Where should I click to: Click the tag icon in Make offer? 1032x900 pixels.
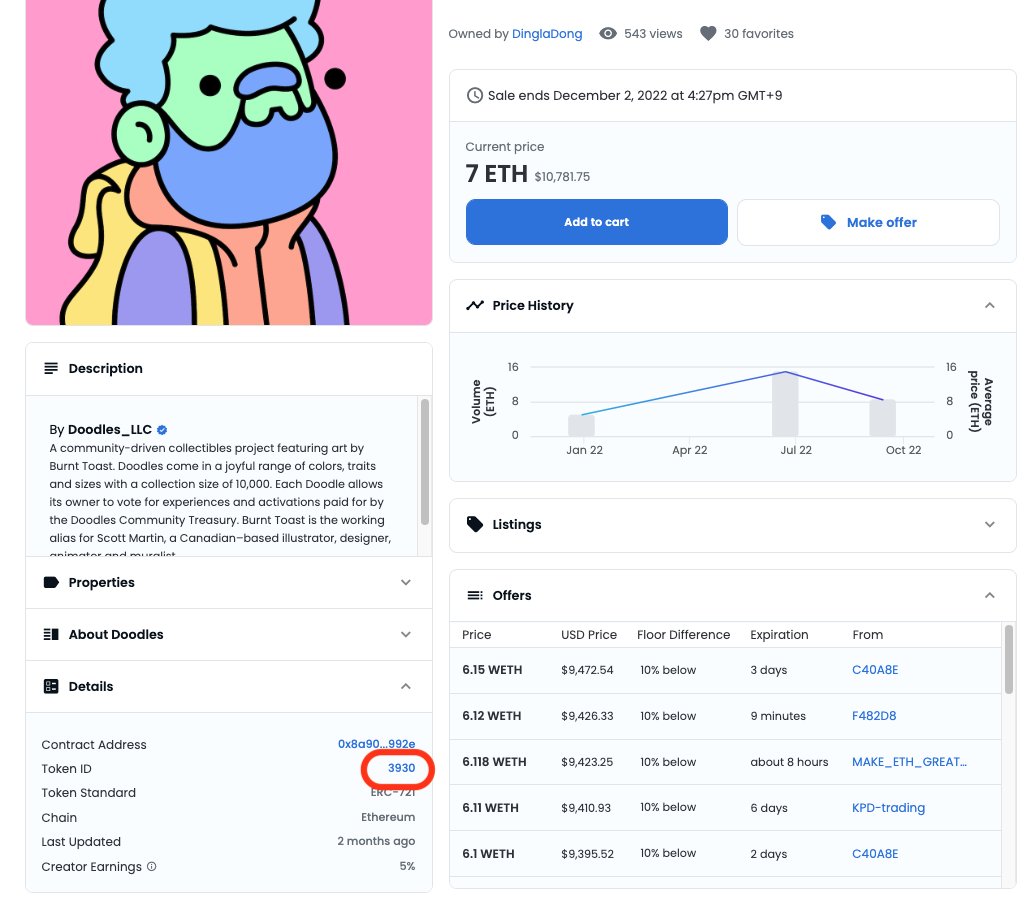828,222
